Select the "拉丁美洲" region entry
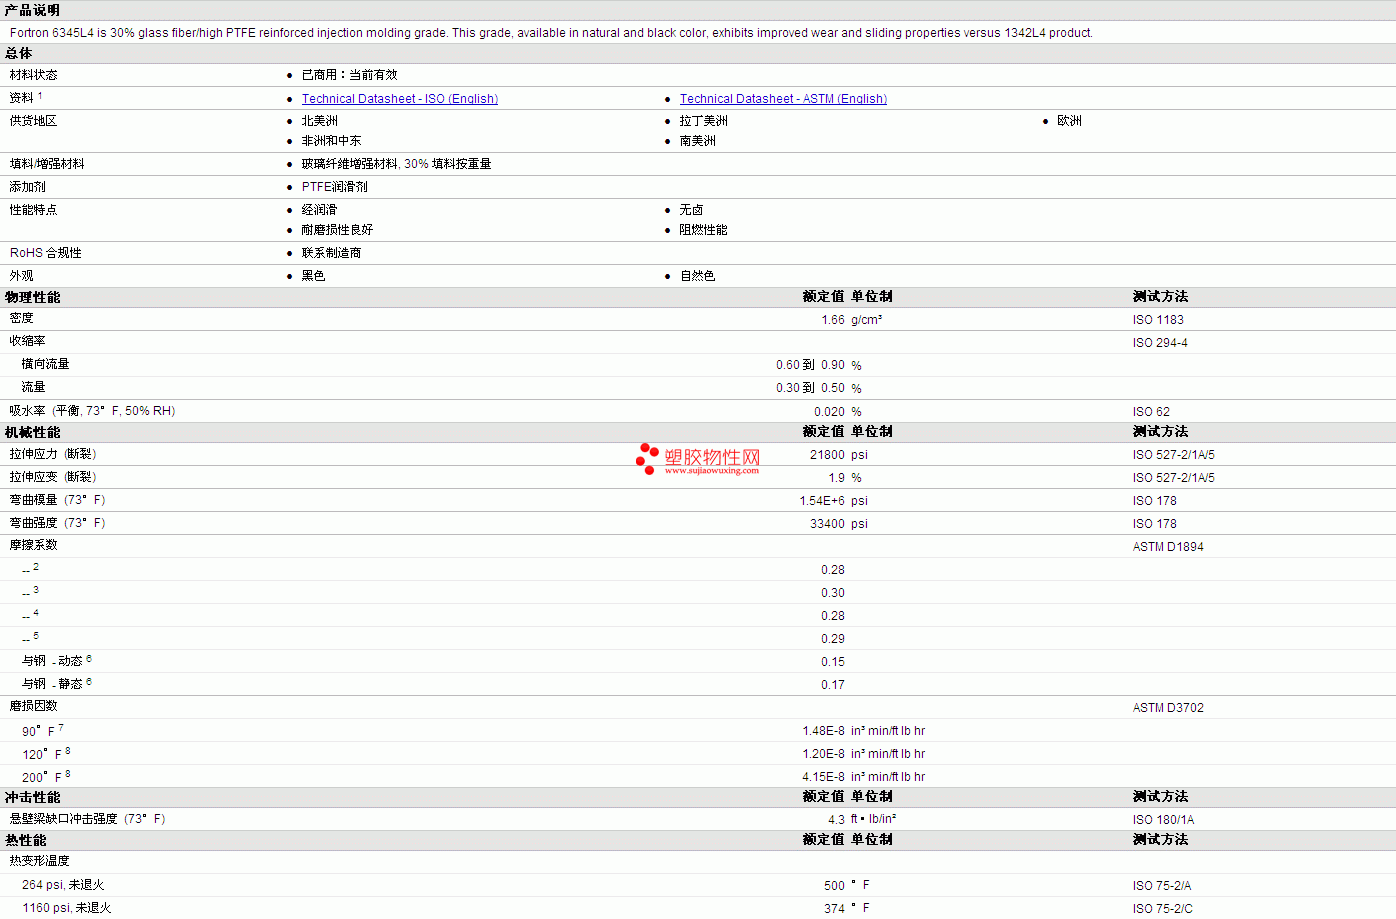Screen dimensions: 1396x919 tap(704, 121)
